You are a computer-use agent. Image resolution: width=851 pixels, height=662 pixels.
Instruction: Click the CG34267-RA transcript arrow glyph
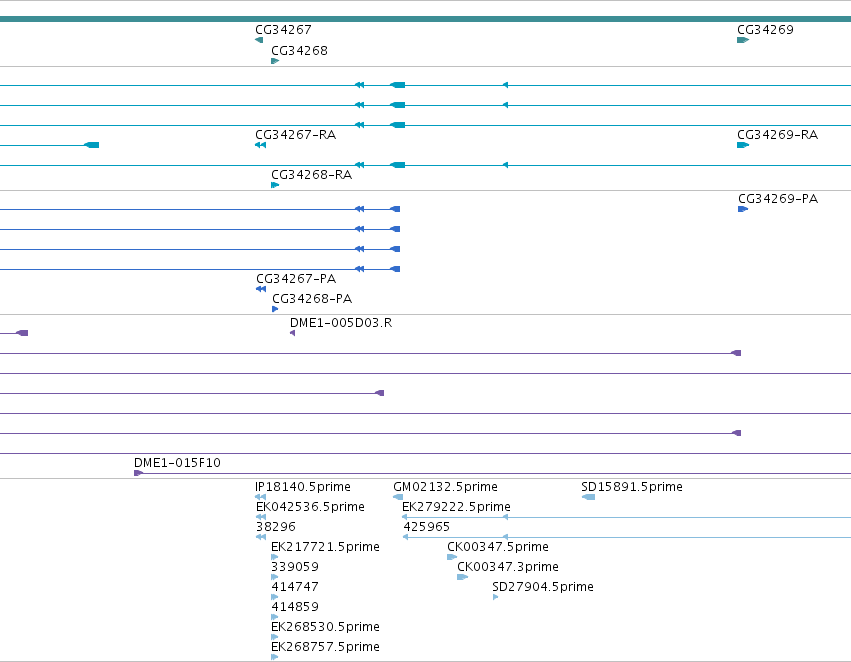[261, 145]
